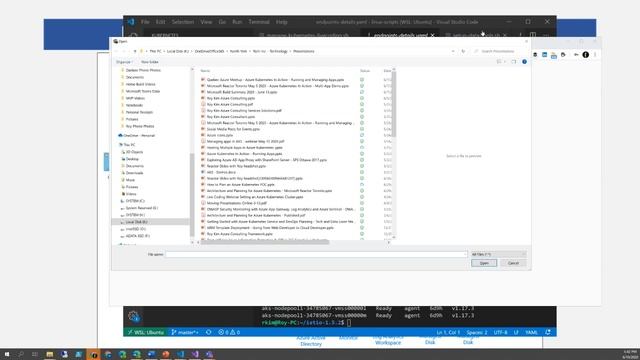Select the AKS docx file
The height and width of the screenshot is (360, 640).
click(221, 172)
